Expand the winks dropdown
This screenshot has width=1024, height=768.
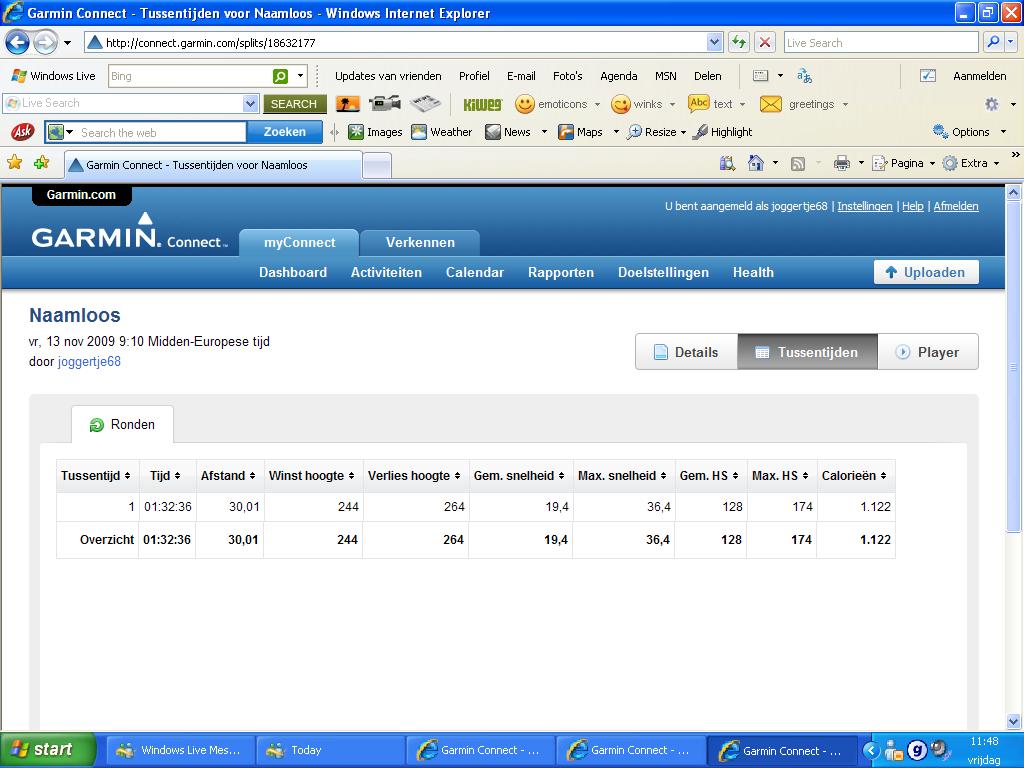coord(672,104)
